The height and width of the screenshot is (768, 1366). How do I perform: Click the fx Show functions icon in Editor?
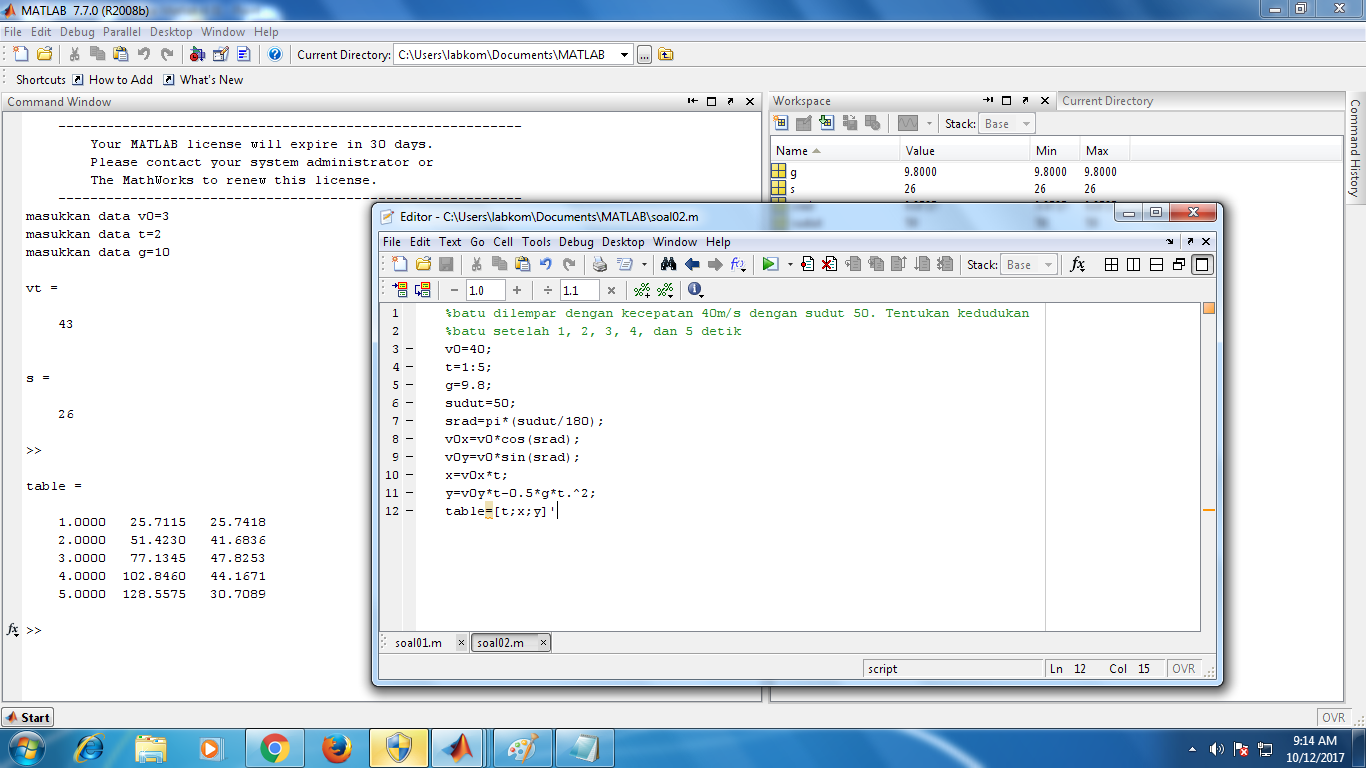point(1078,265)
